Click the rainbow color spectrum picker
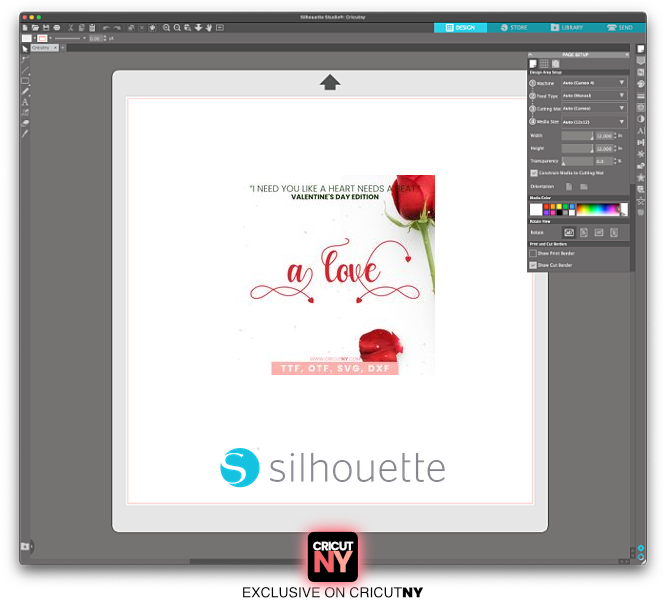 (x=598, y=210)
